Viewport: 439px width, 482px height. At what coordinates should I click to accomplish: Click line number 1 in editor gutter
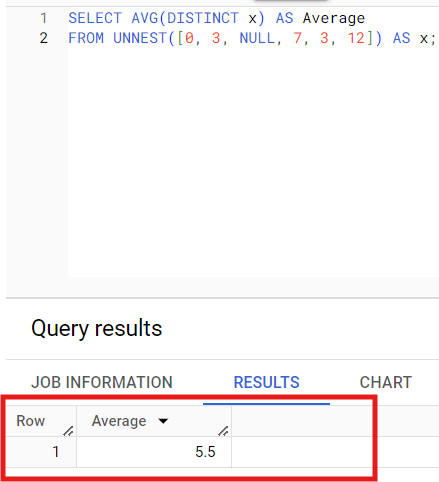point(44,18)
